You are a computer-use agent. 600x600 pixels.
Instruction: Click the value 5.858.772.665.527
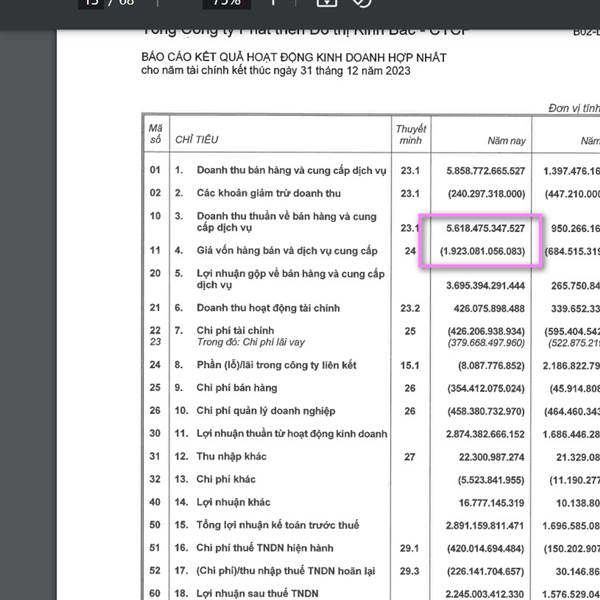[x=486, y=171]
